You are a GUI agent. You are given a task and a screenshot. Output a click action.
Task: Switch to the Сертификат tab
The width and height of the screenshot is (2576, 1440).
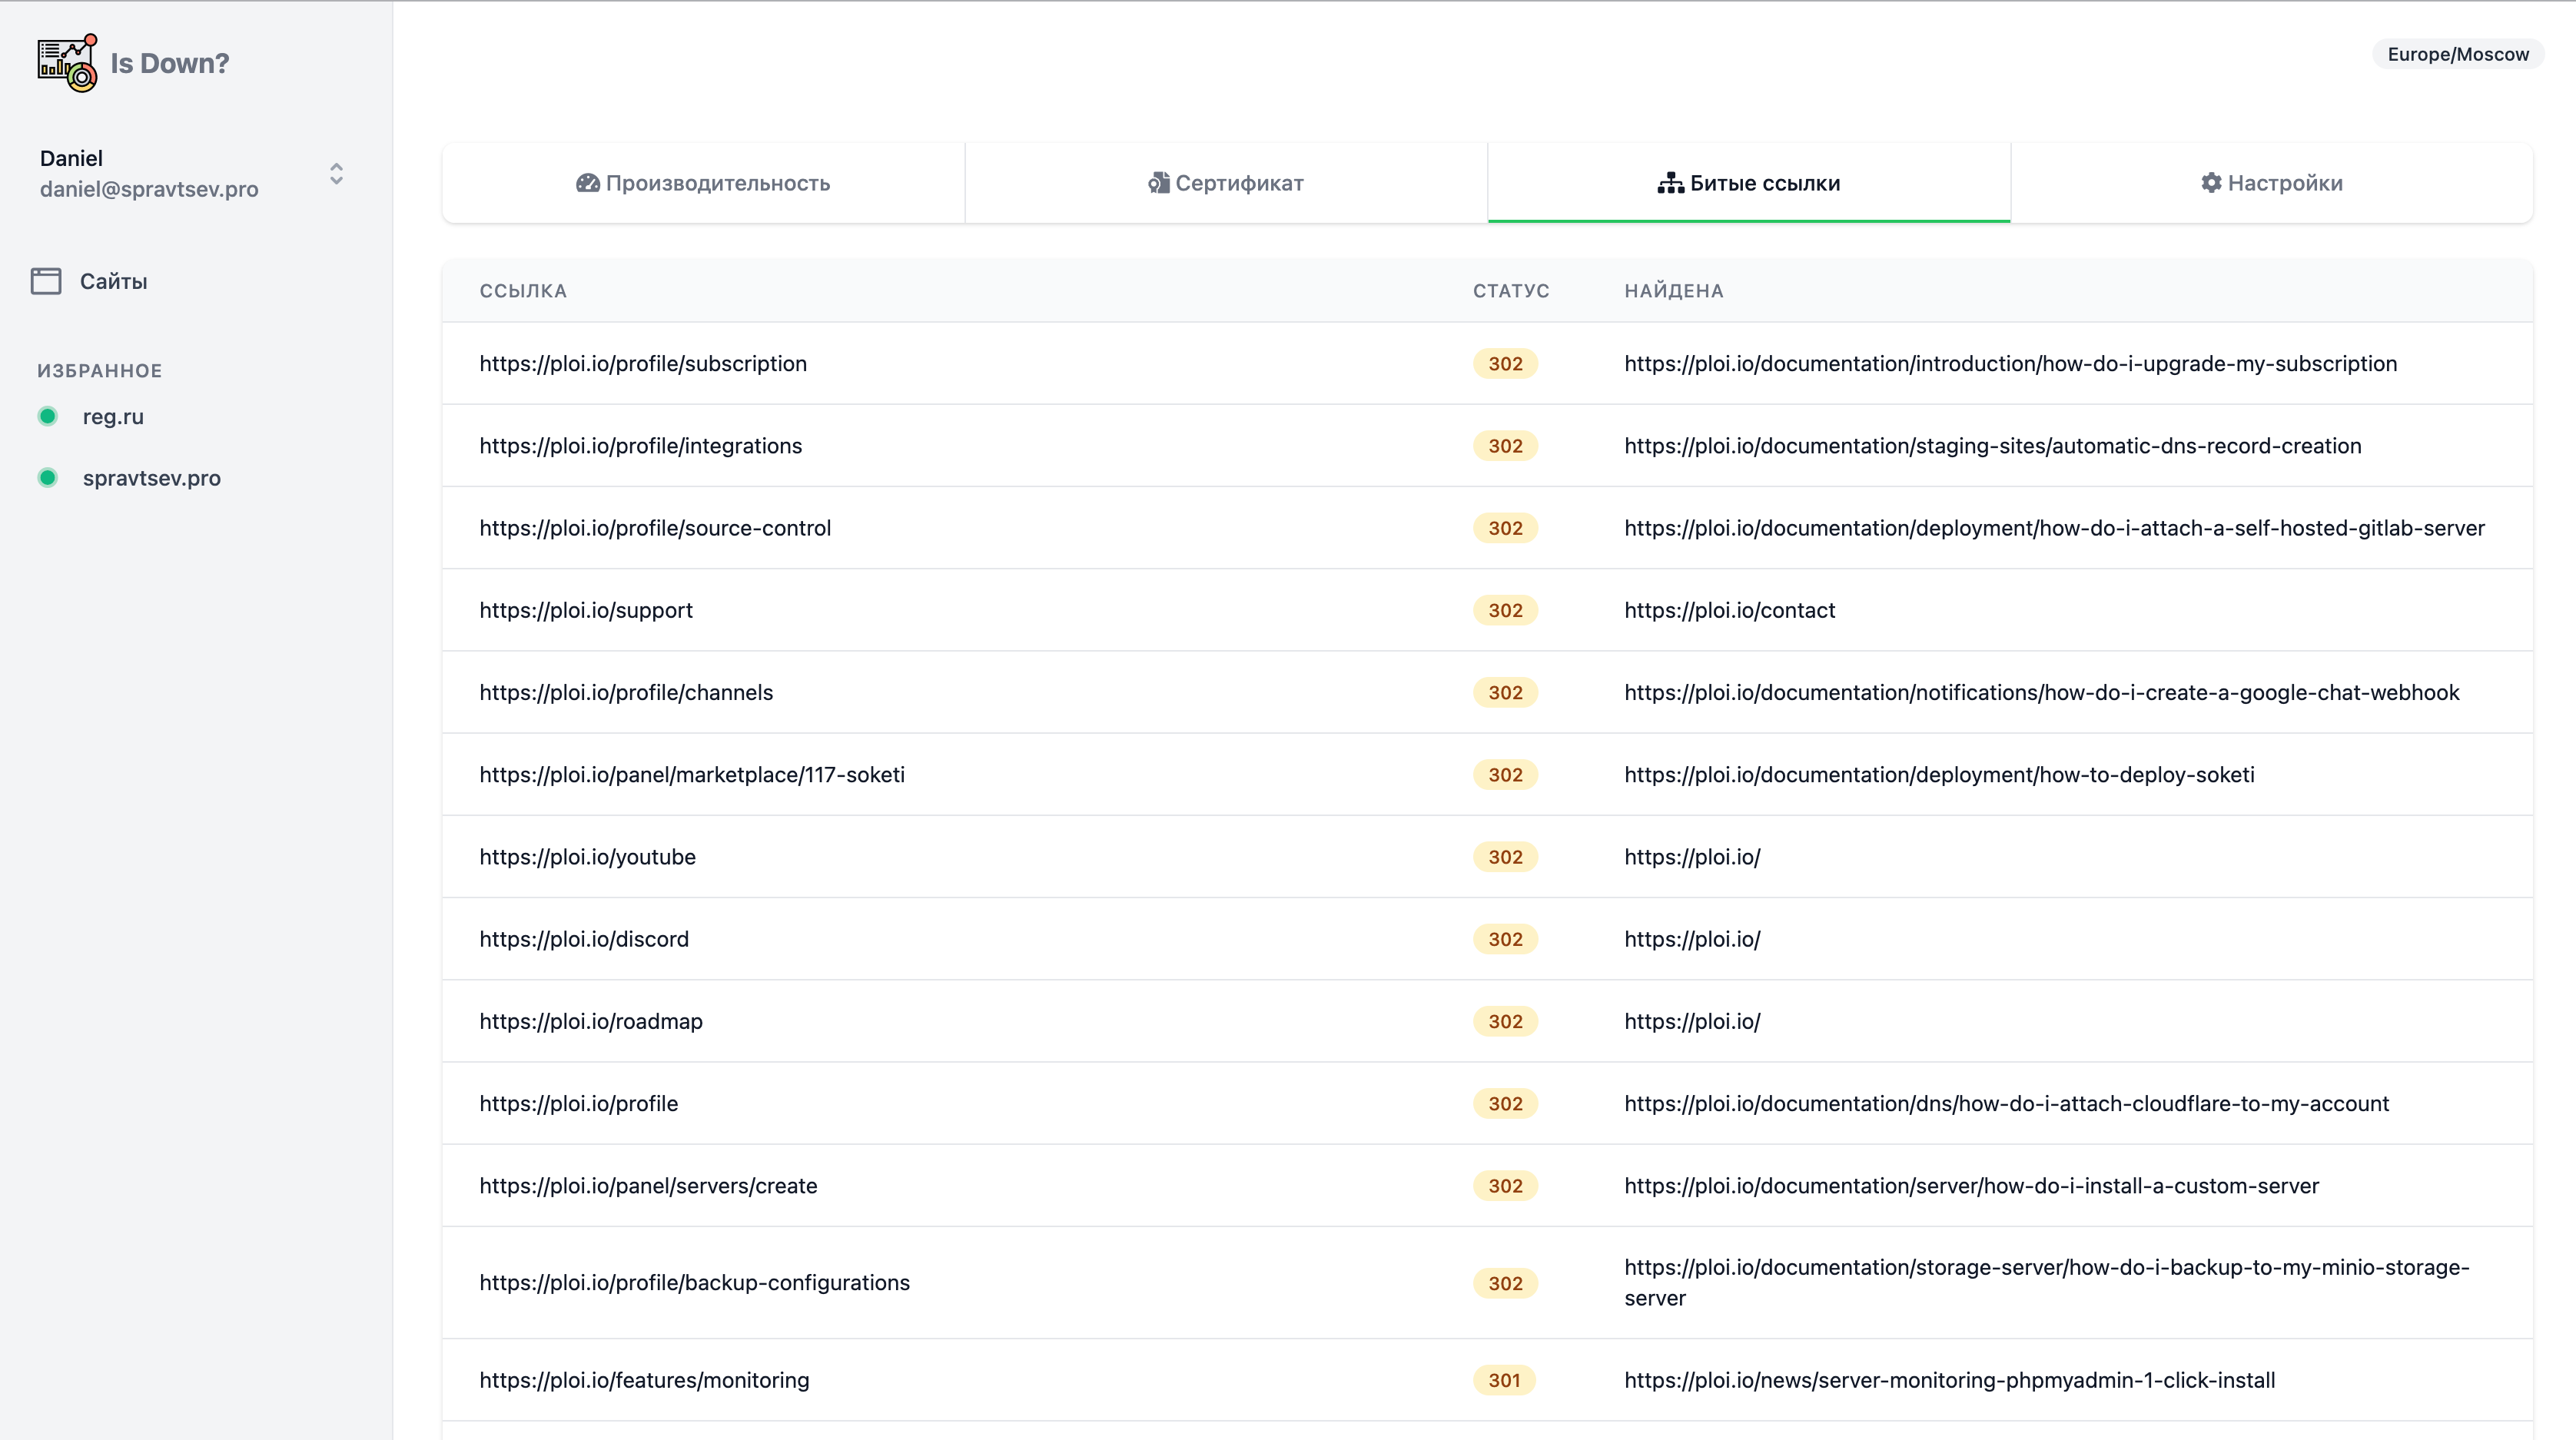tap(1225, 183)
